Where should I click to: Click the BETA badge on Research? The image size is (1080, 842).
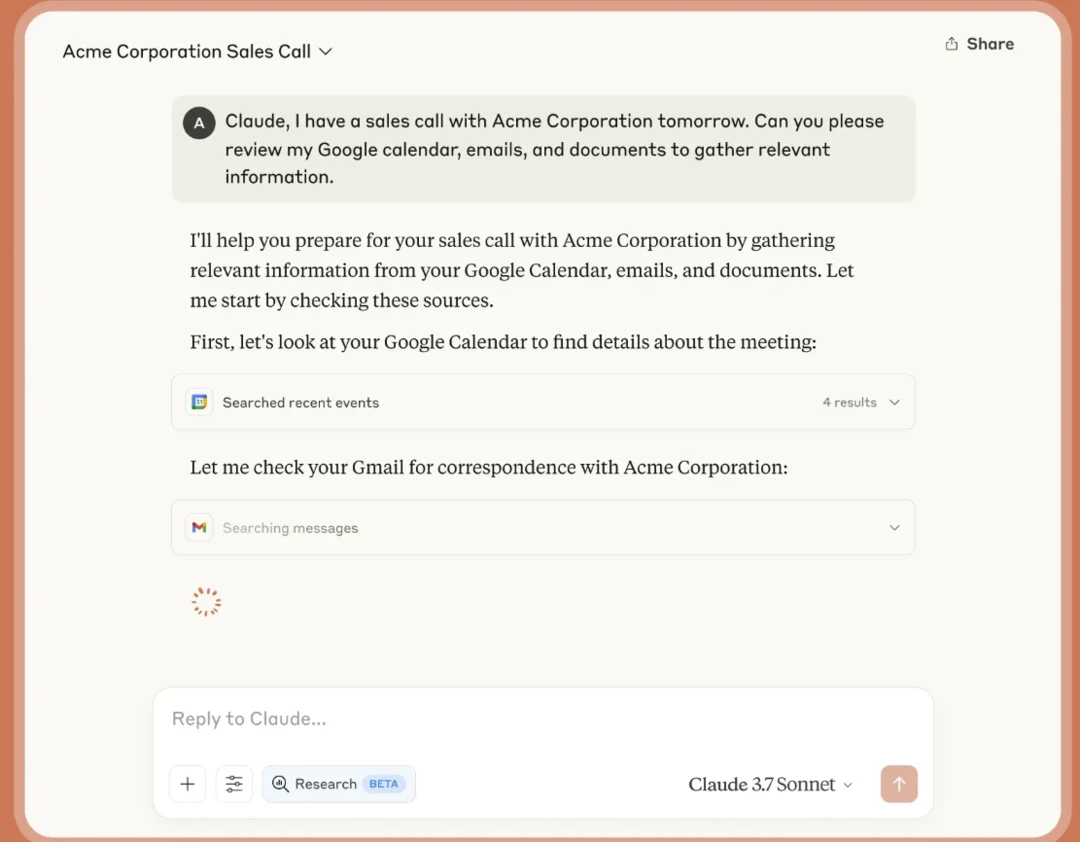coord(384,784)
